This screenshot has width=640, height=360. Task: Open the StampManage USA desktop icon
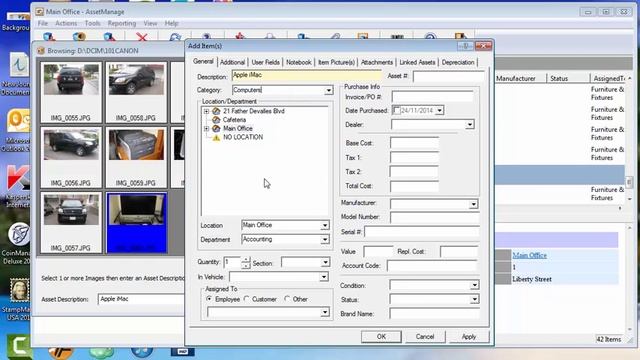(17, 299)
